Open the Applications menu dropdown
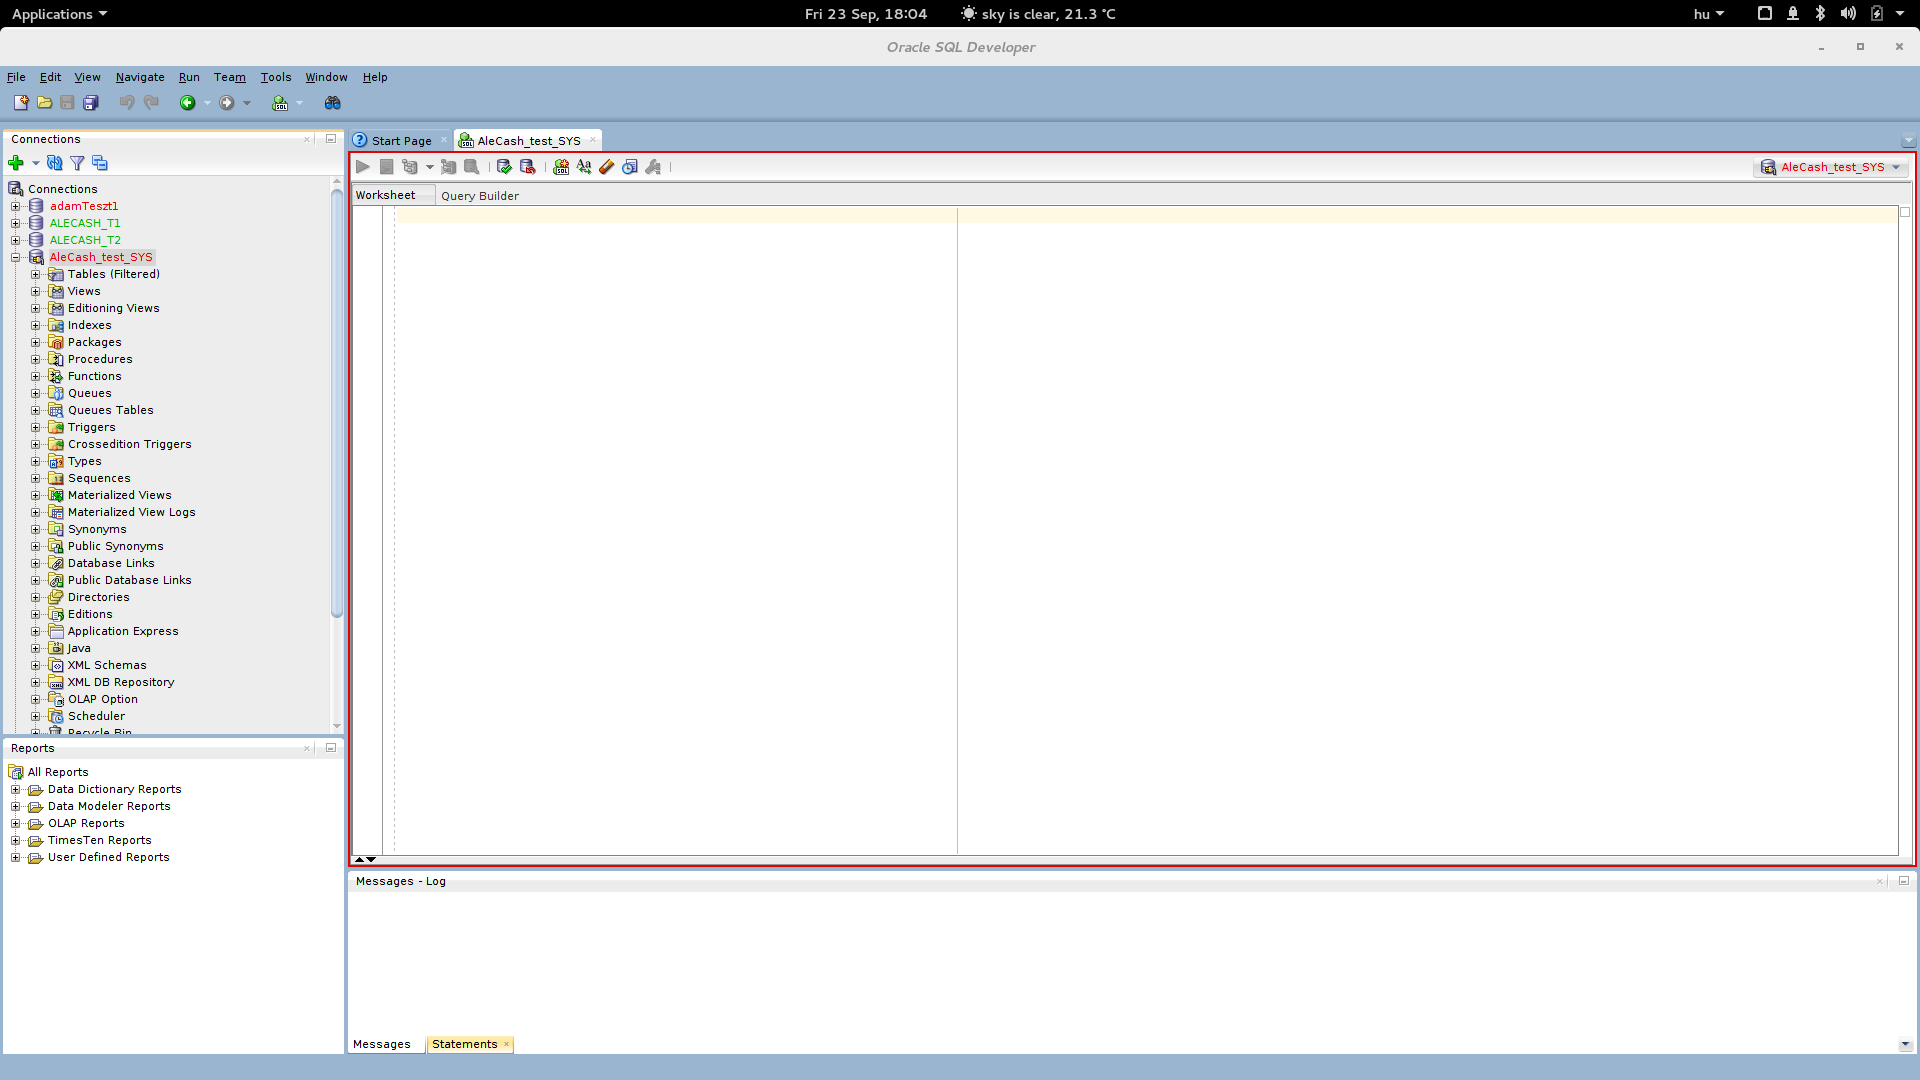1920x1080 pixels. [x=59, y=14]
